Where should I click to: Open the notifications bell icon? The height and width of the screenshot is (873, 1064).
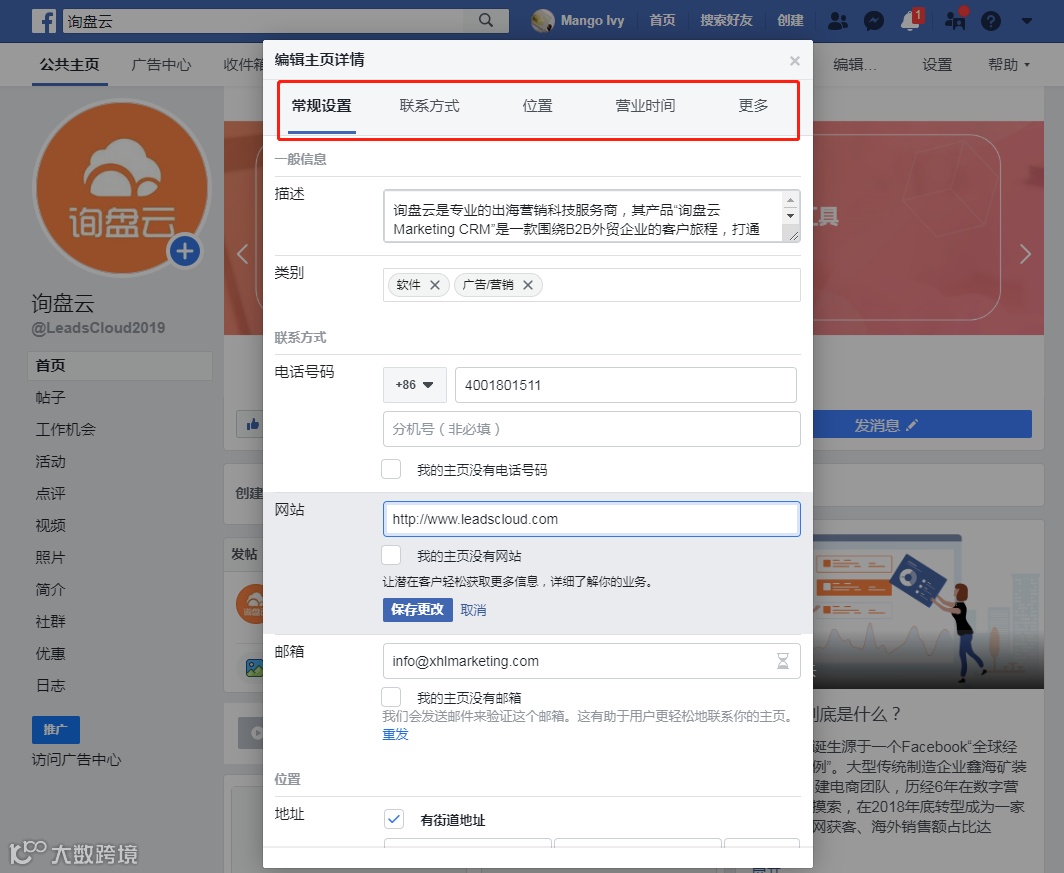tap(911, 21)
